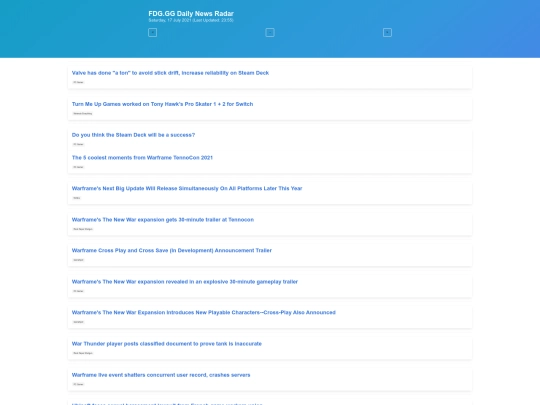
Task: Click source tag under Tony Hawk headline
Action: click(83, 113)
